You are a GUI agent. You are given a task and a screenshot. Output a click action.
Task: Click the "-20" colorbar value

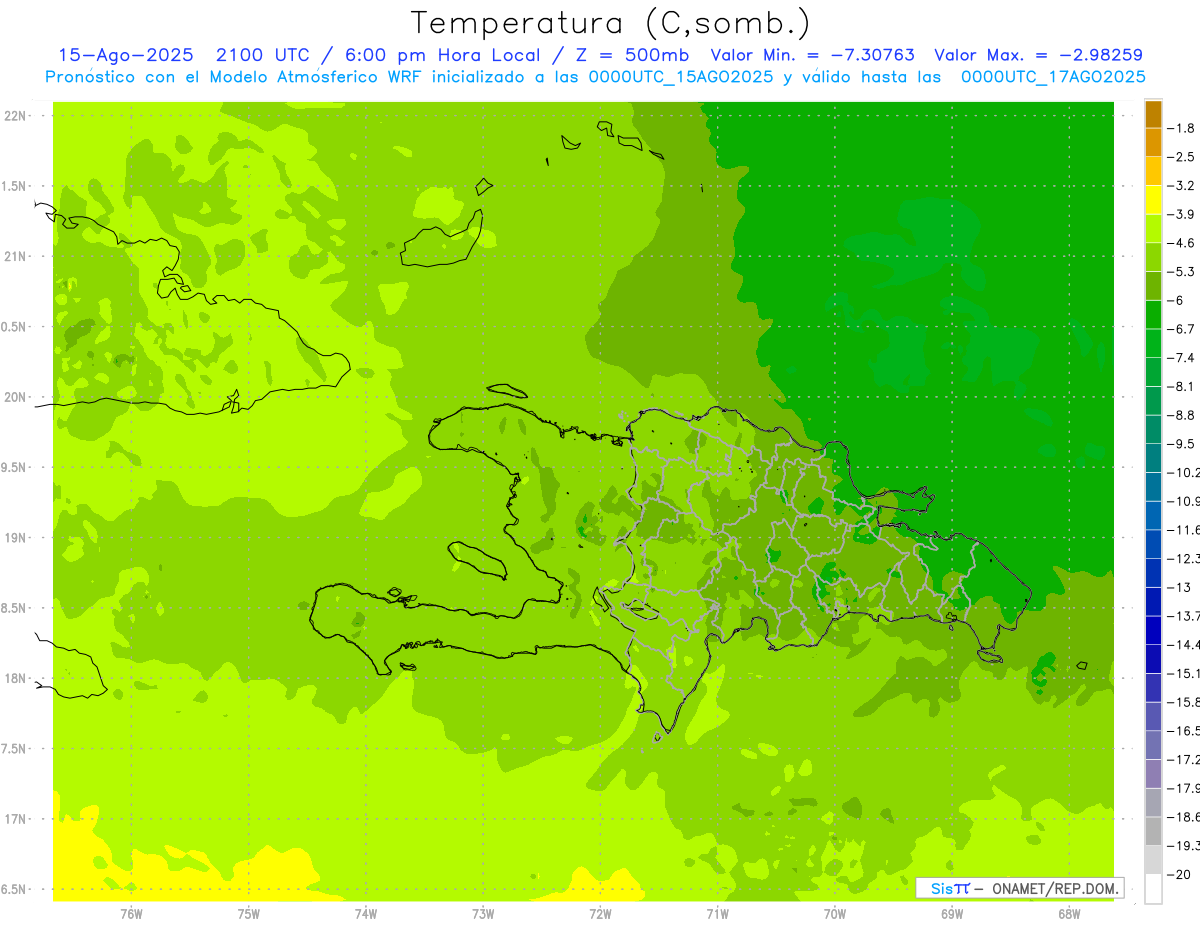pos(1178,874)
